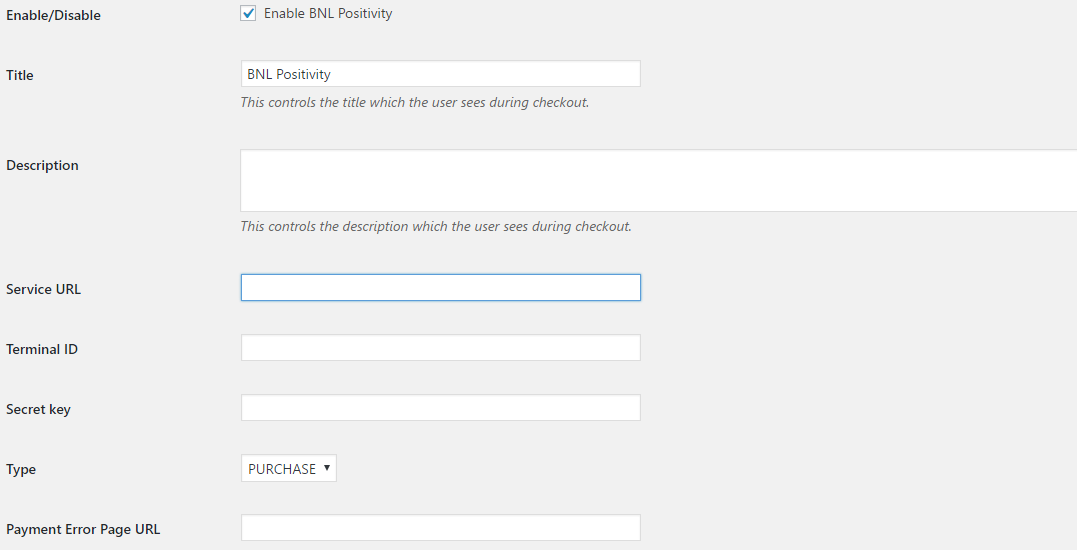1077x550 pixels.
Task: Click the arrow on the PURCHASE dropdown
Action: point(327,468)
